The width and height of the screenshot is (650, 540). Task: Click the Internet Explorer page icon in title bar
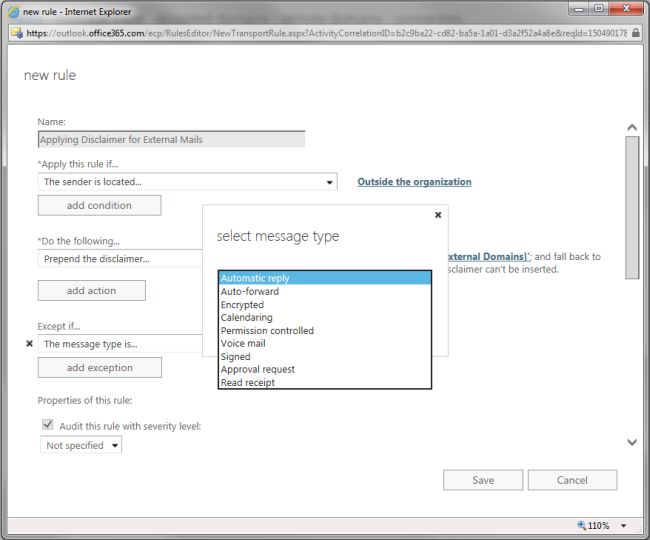pos(14,12)
